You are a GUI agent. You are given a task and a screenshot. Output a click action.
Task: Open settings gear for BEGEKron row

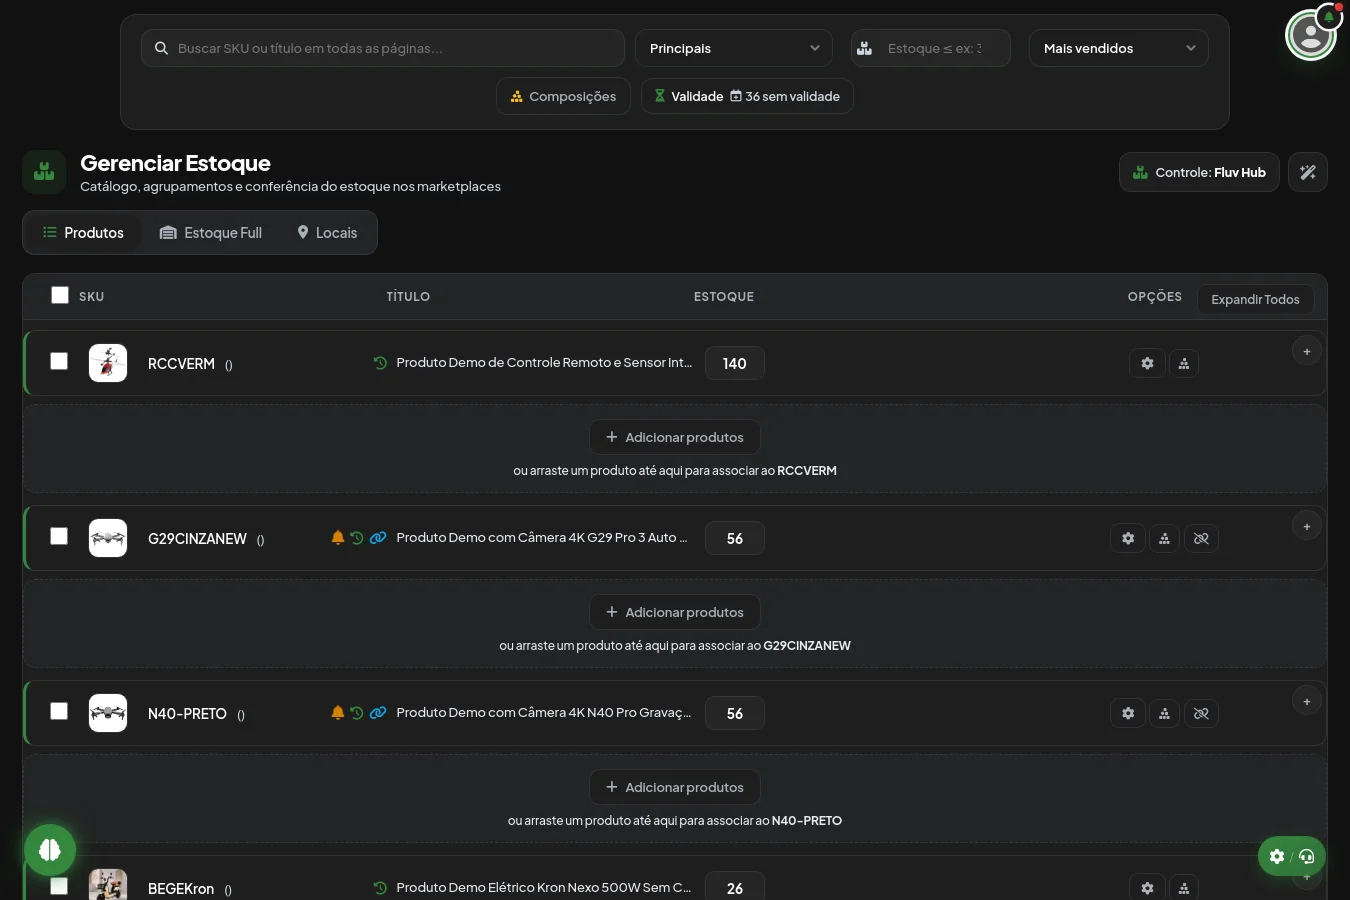pyautogui.click(x=1147, y=888)
